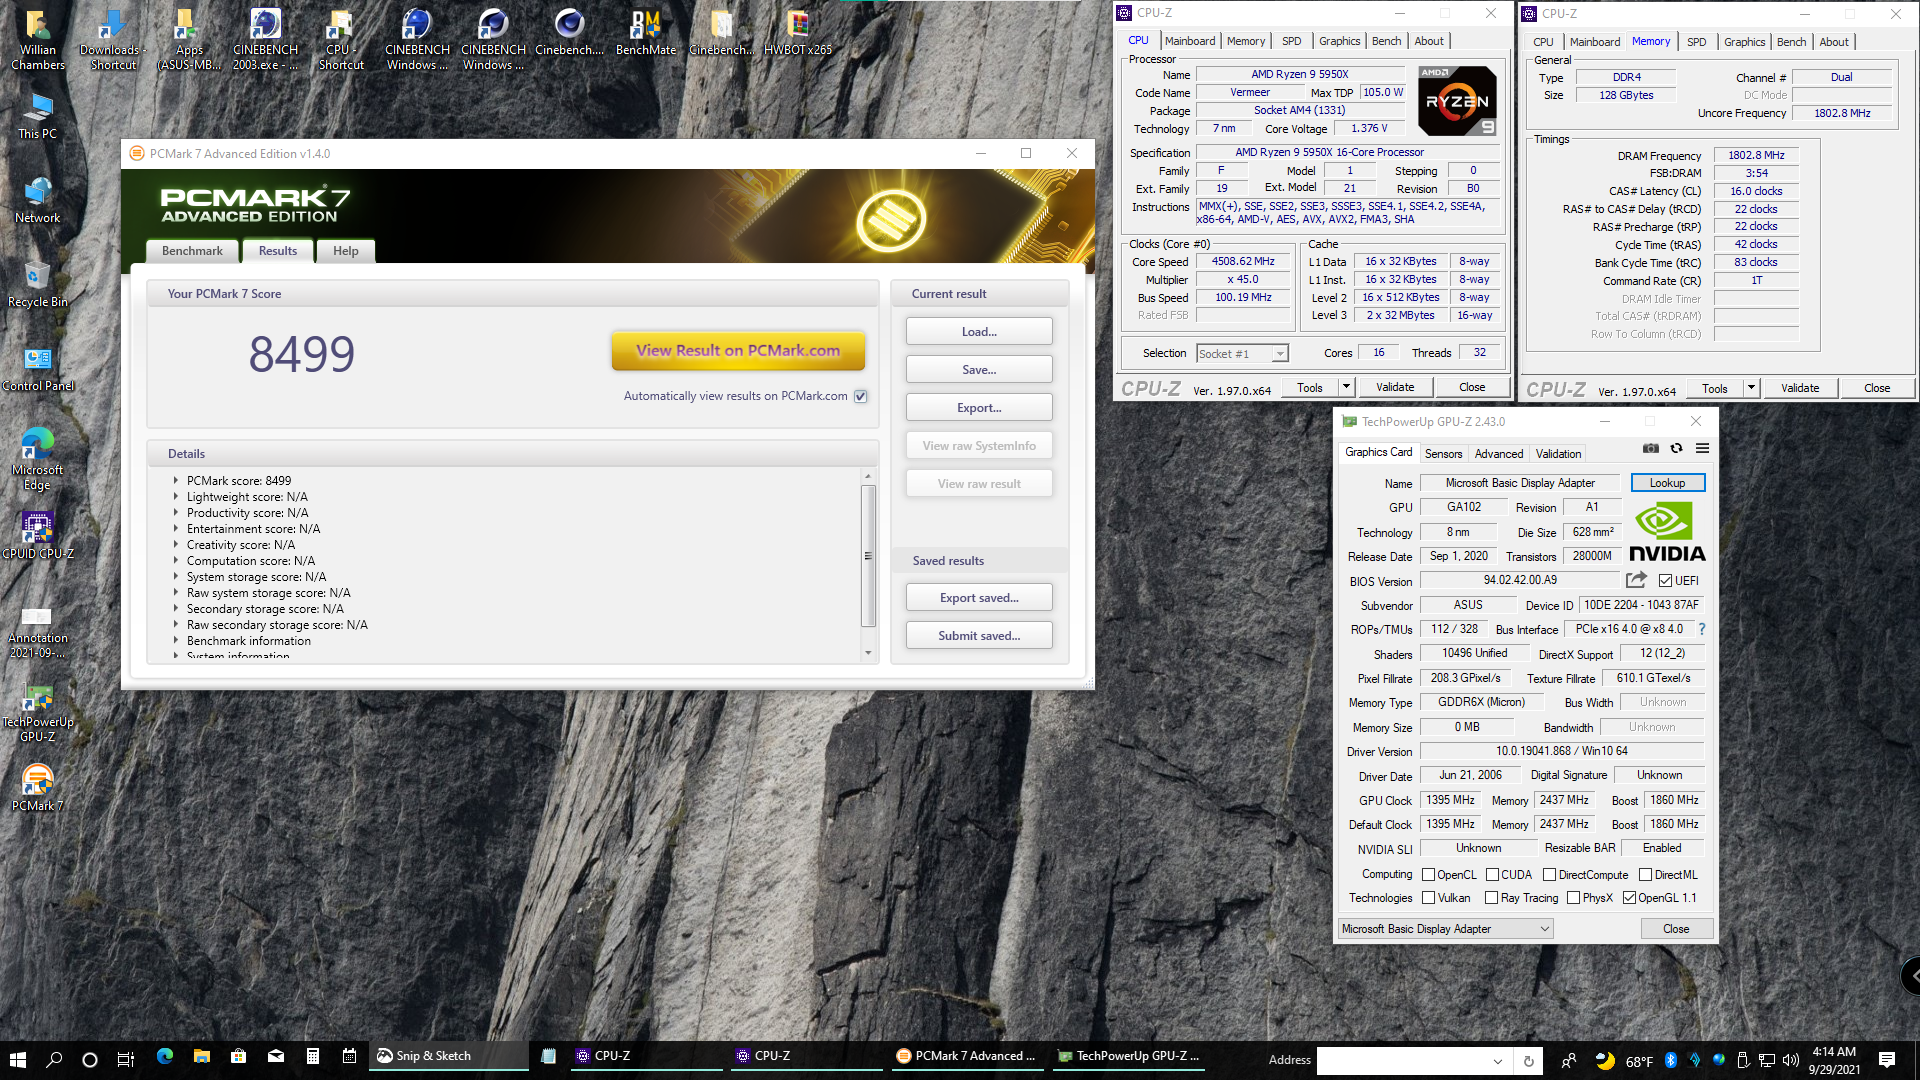
Task: Click Validate in left CPU-Z window
Action: pyautogui.click(x=1395, y=387)
